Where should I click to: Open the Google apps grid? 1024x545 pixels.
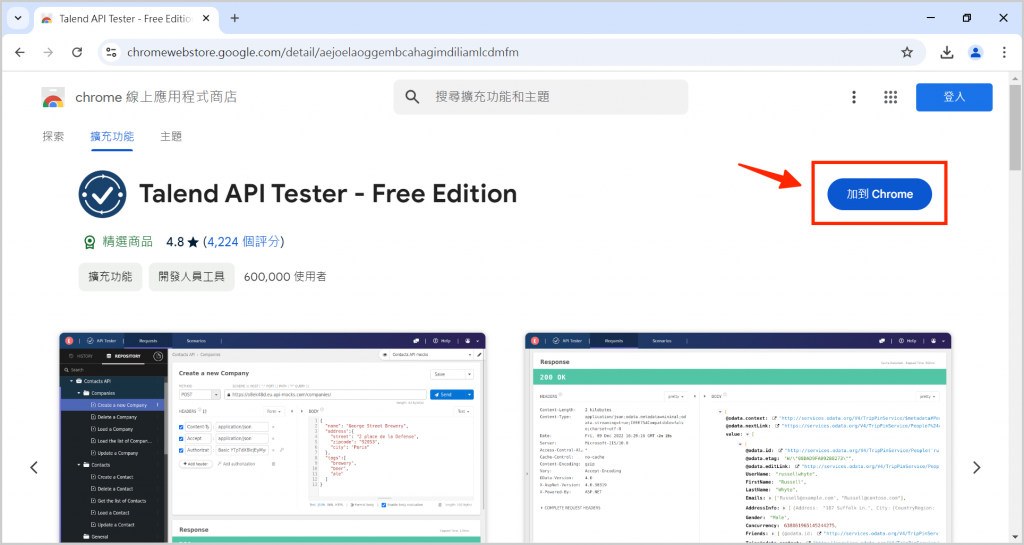coord(891,97)
